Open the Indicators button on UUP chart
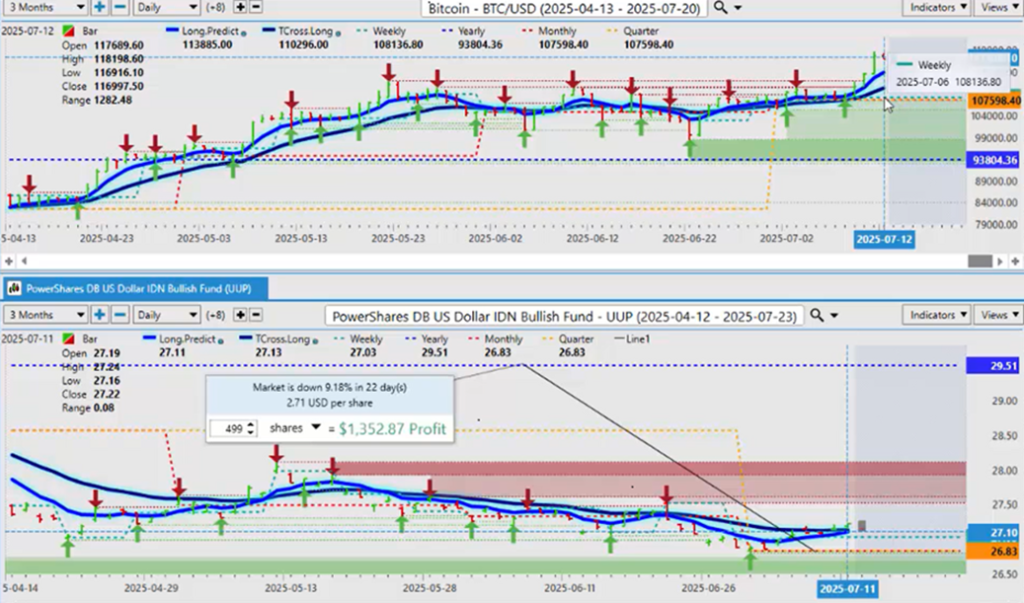This screenshot has width=1024, height=603. point(936,315)
